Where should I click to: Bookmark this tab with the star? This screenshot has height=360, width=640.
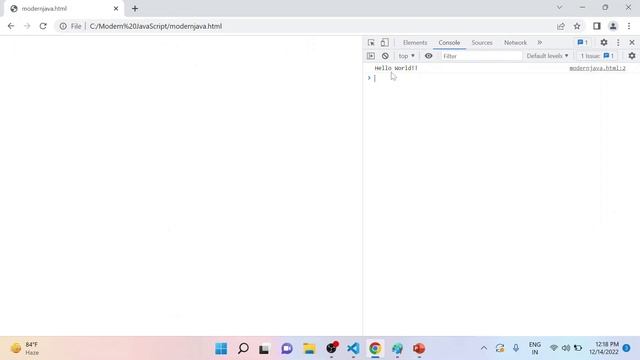(x=577, y=26)
